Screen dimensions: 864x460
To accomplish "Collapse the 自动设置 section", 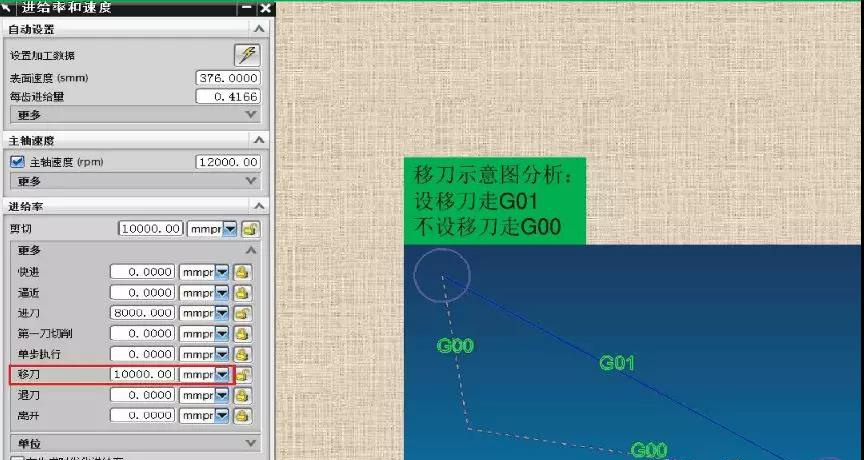I will 258,30.
